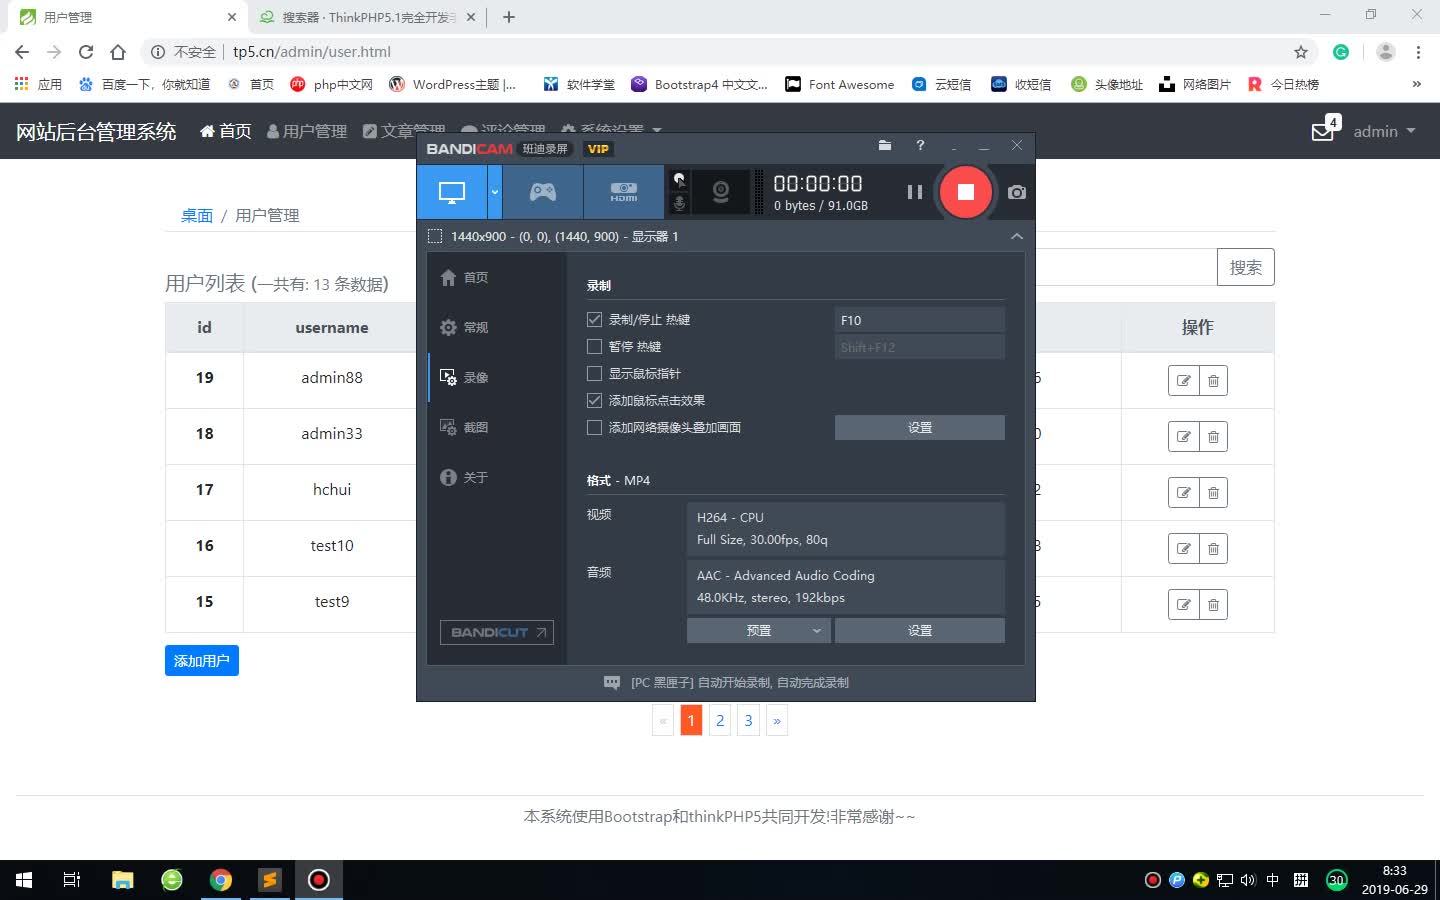Reload the page in Chrome
The width and height of the screenshot is (1440, 900).
[86, 52]
